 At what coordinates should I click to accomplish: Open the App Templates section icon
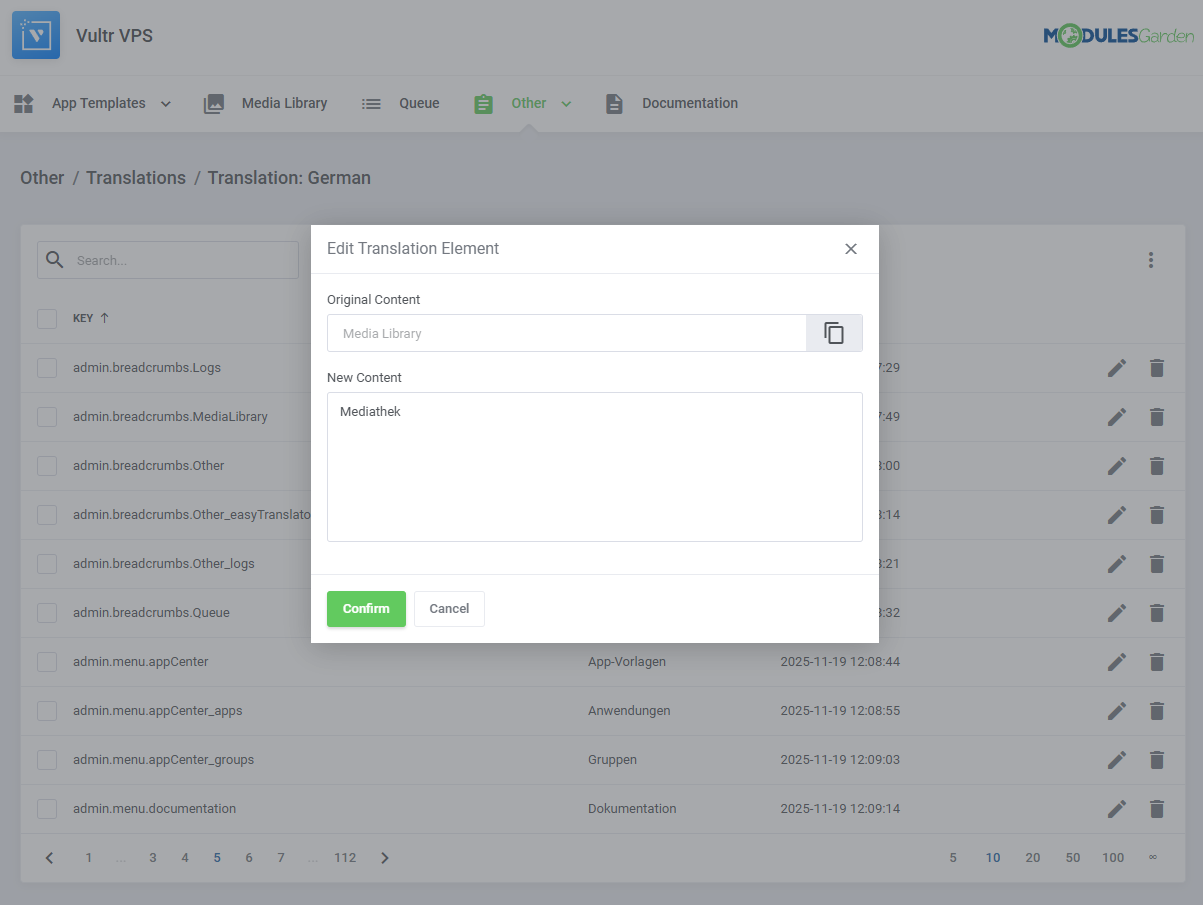[x=23, y=102]
